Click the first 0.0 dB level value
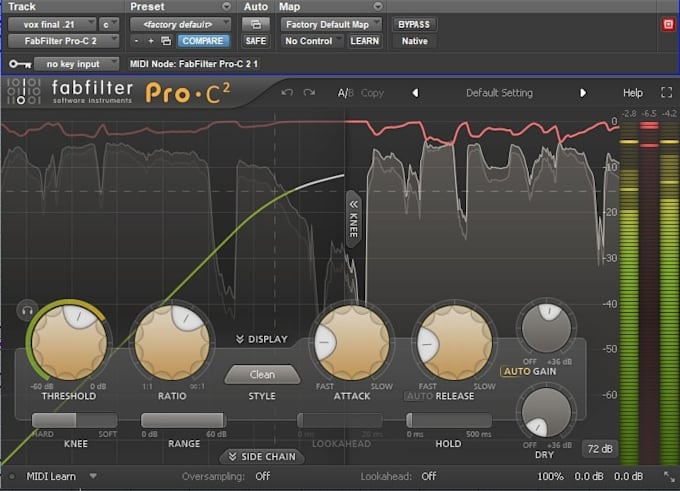 tap(588, 476)
